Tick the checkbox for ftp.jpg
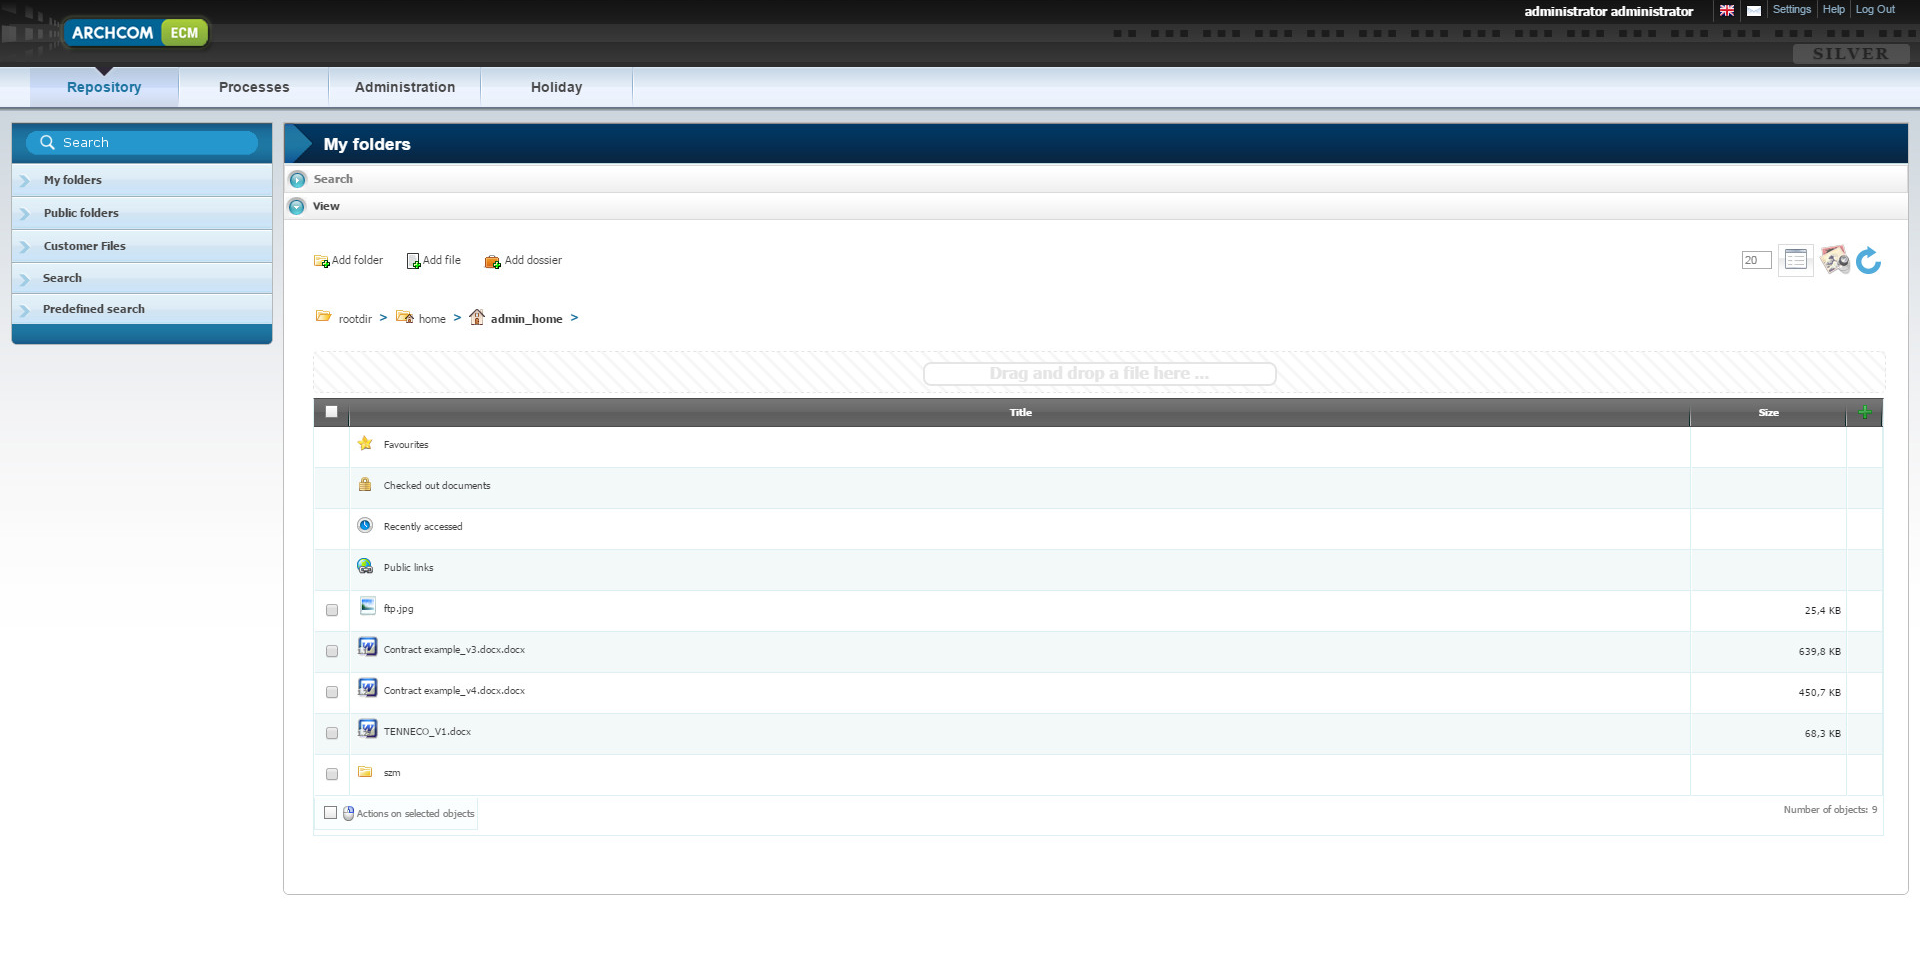This screenshot has width=1920, height=979. click(x=332, y=610)
